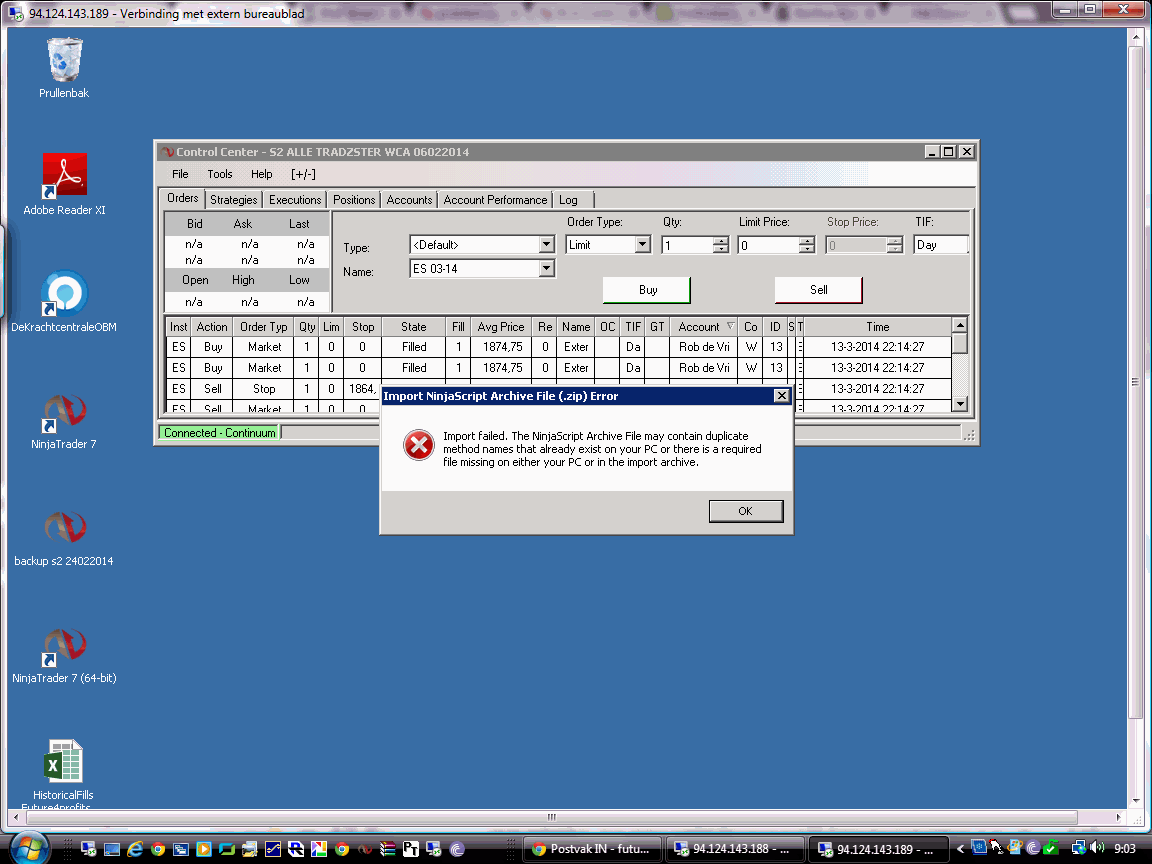Click the Control Center title bar logo
This screenshot has height=864, width=1152.
click(168, 151)
